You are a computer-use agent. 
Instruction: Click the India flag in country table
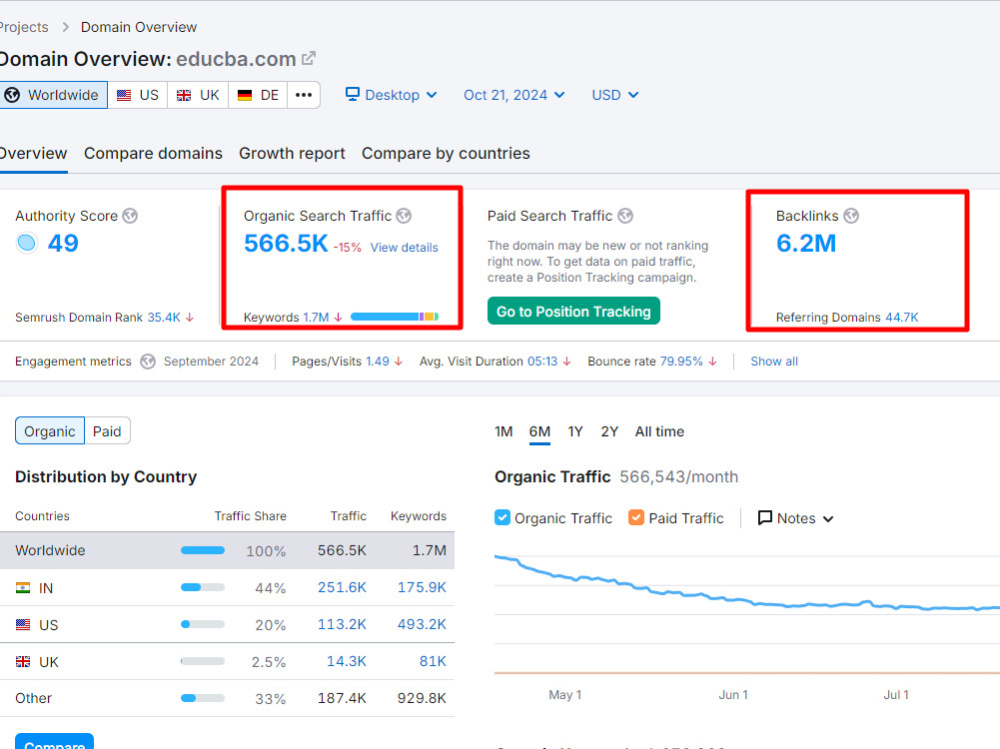[23, 588]
